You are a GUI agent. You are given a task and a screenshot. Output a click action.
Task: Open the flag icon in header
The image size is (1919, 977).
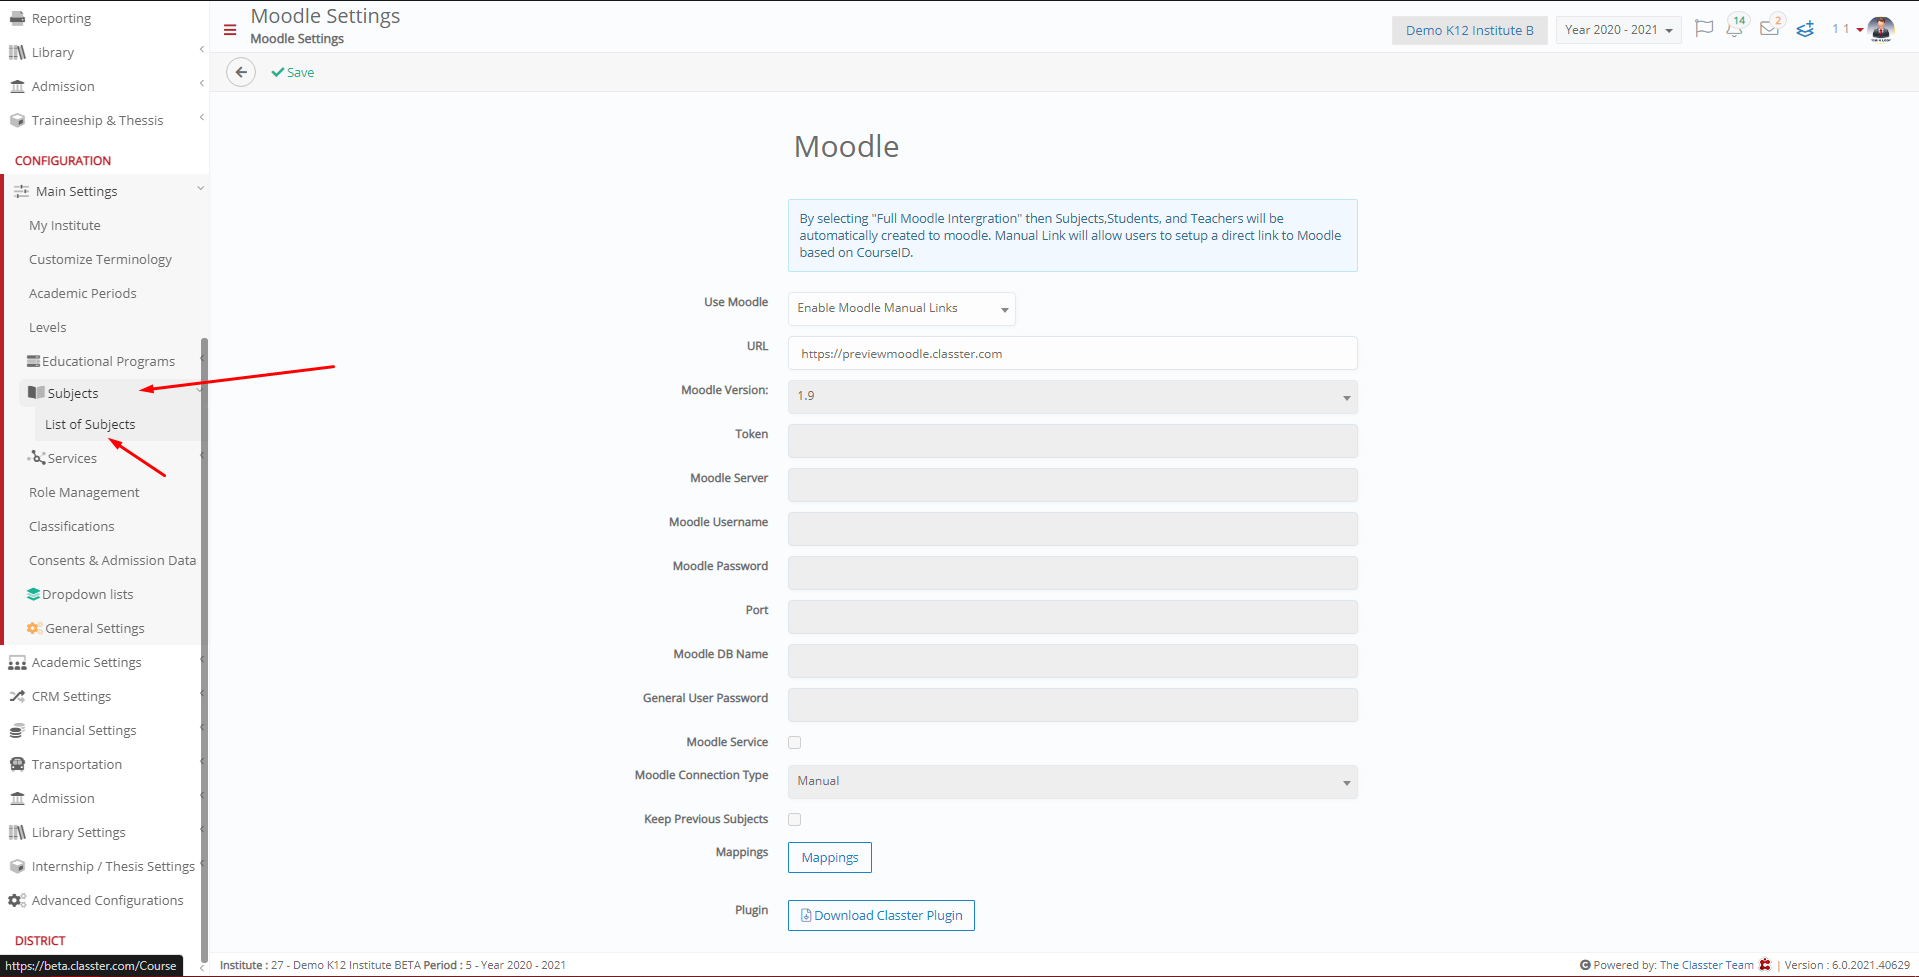[x=1704, y=29]
